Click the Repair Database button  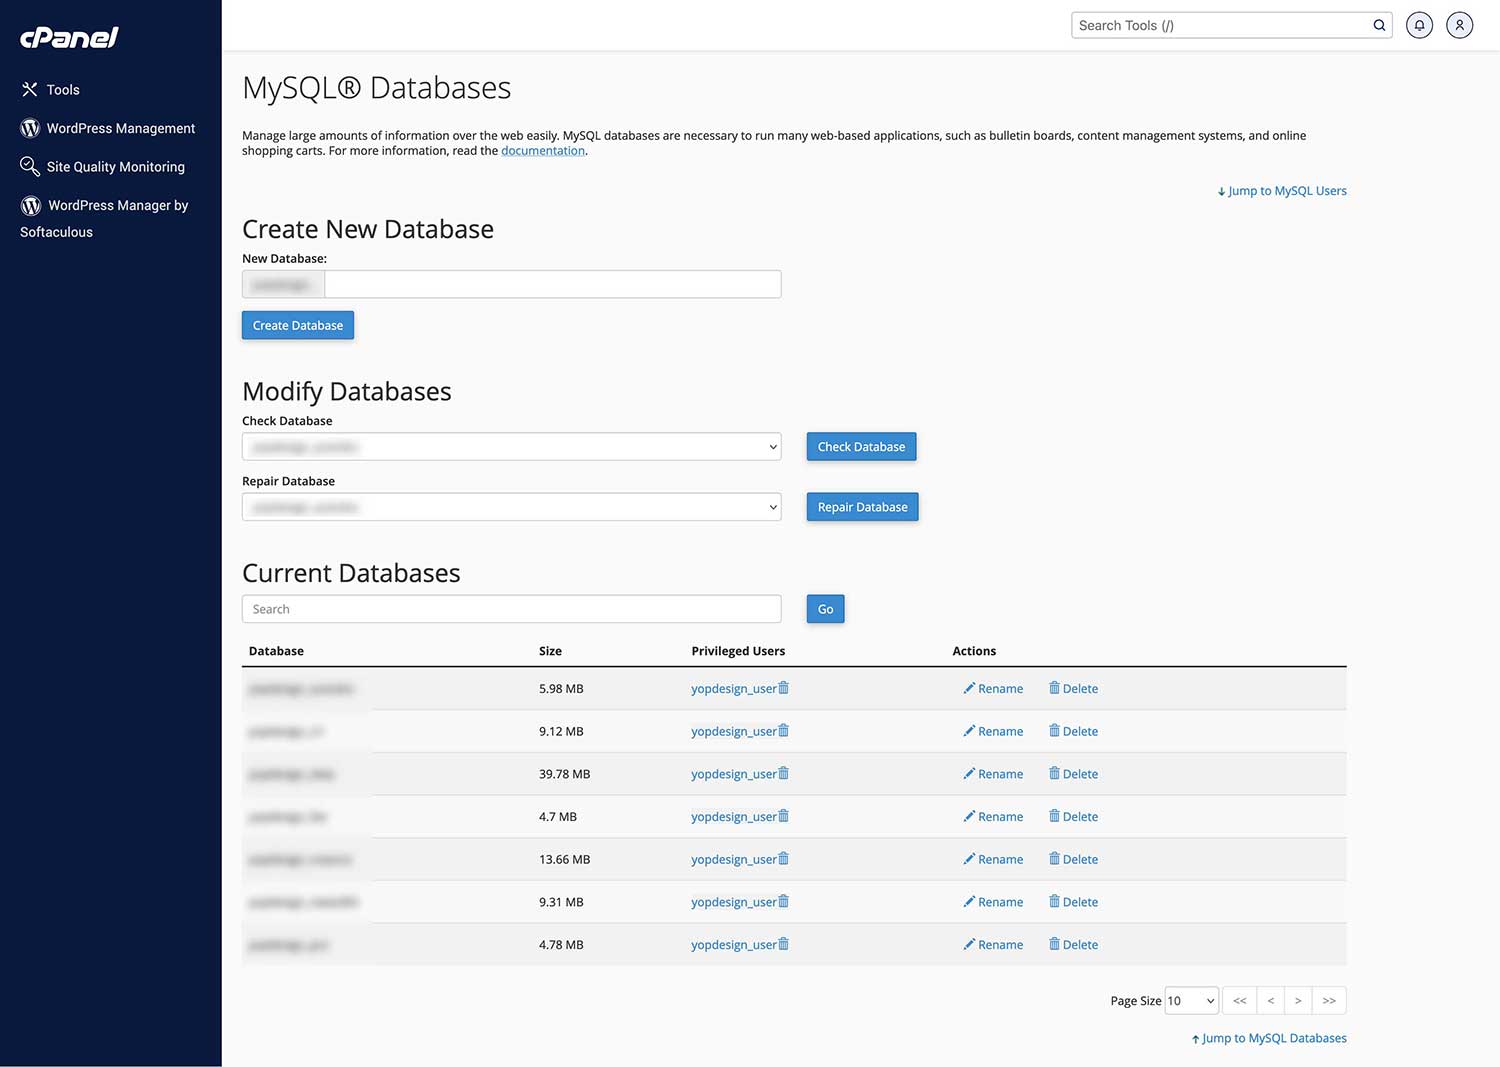coord(862,507)
